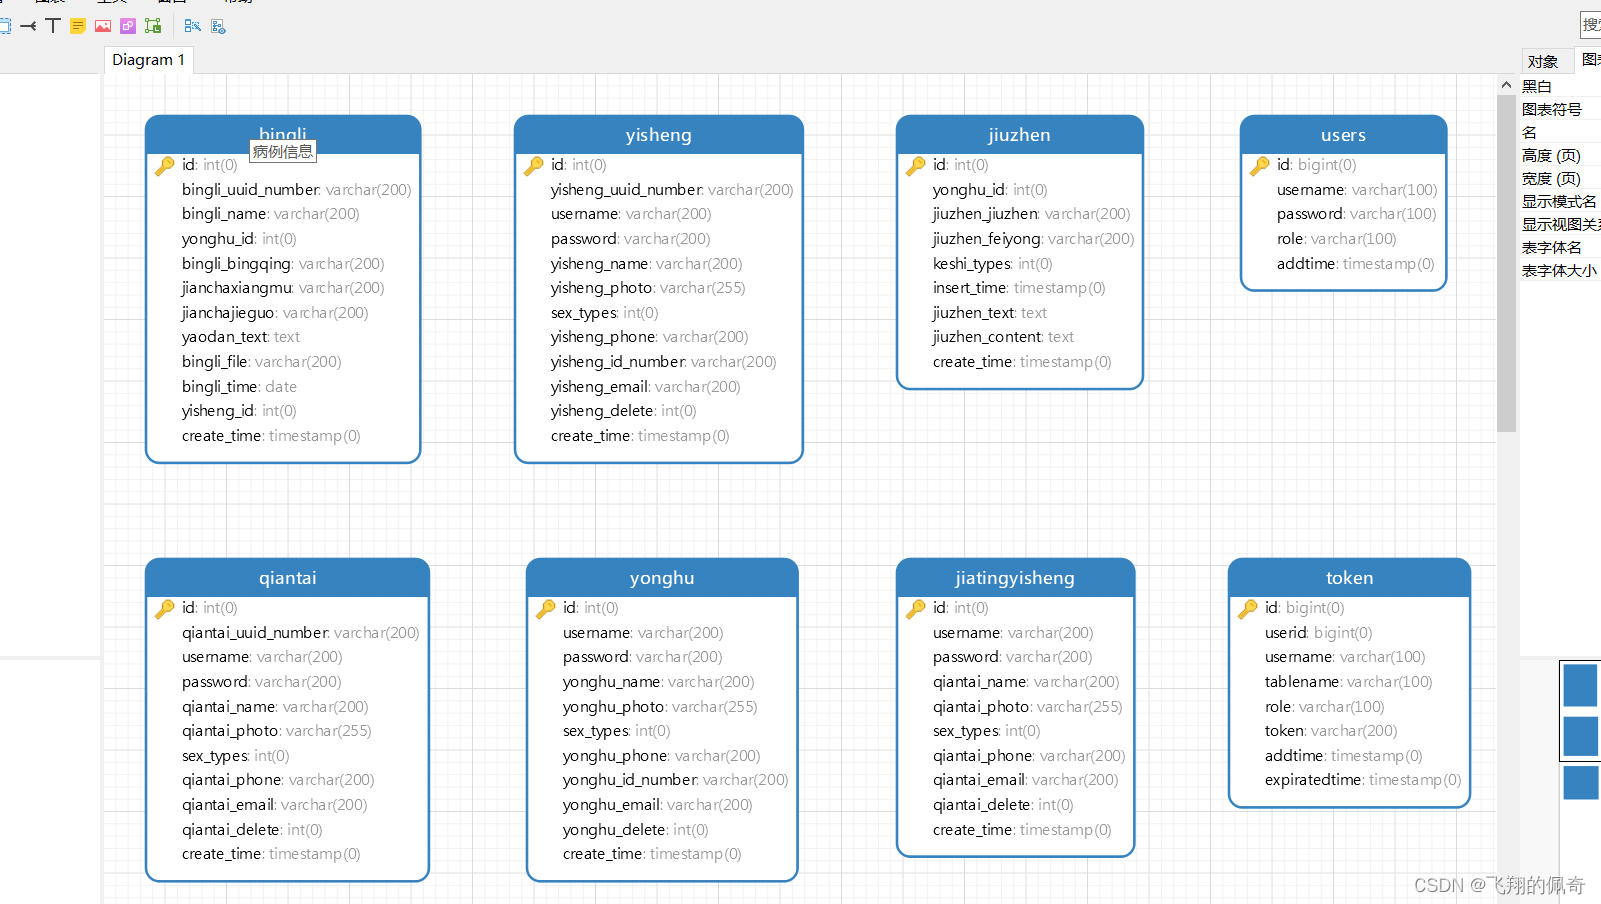Click qiantai_delete field in qiantai table
The height and width of the screenshot is (904, 1601).
point(252,830)
